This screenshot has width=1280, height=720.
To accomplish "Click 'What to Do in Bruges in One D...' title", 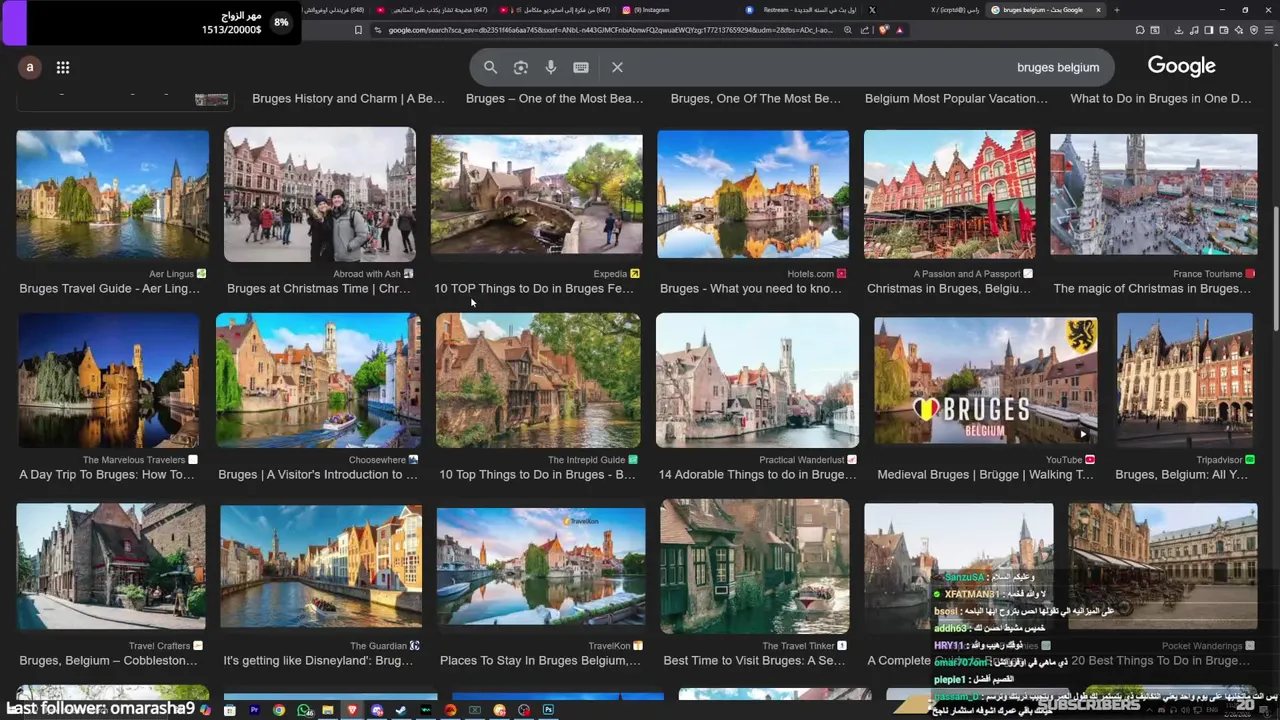I will coord(1161,99).
